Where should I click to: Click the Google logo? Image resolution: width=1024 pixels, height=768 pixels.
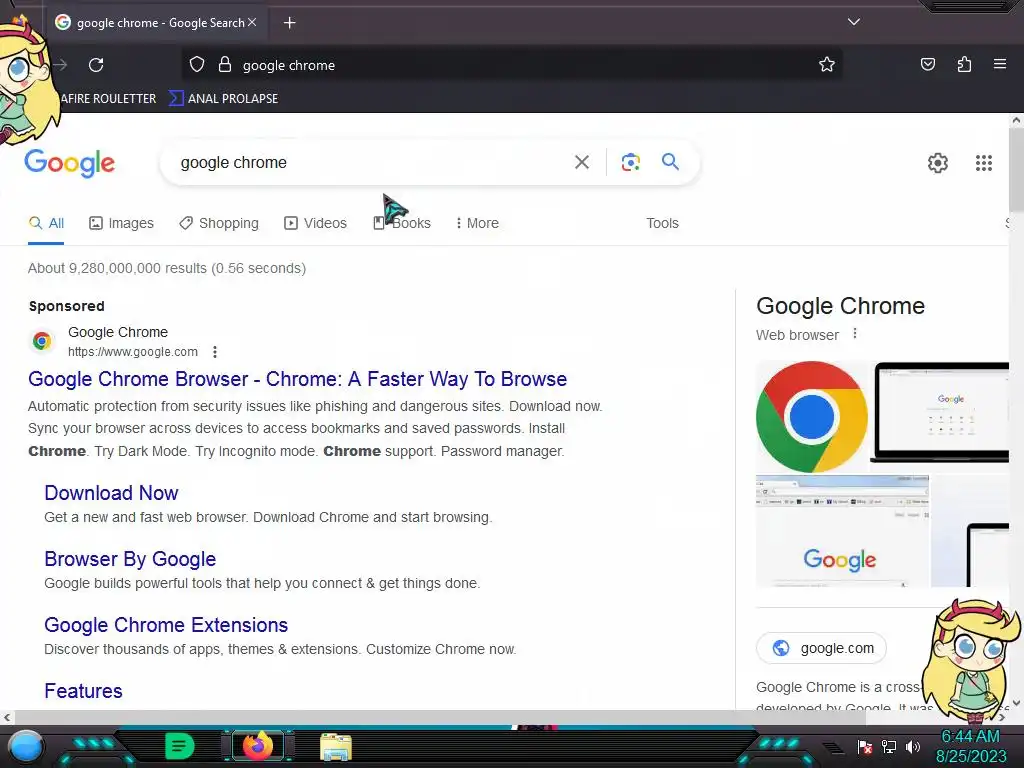pyautogui.click(x=69, y=163)
